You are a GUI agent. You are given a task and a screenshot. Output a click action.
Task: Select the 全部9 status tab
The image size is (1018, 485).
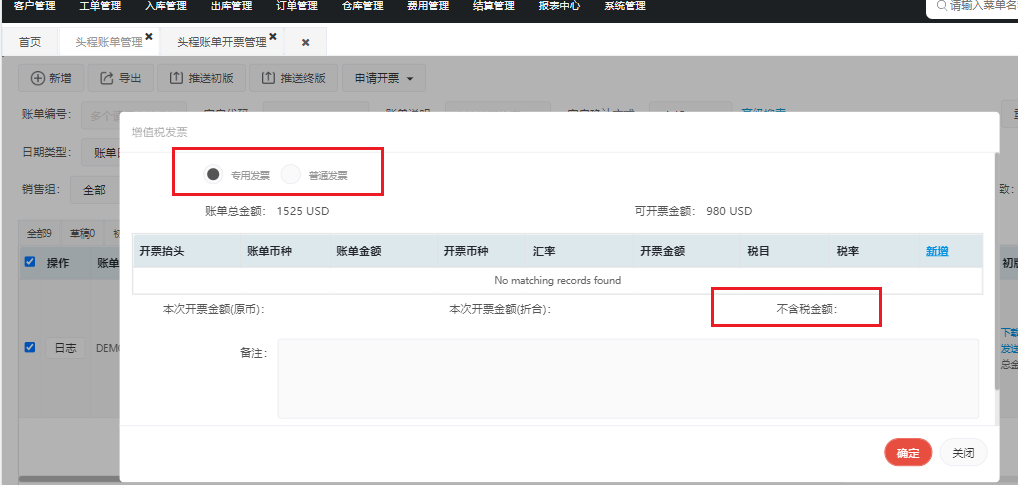39,233
